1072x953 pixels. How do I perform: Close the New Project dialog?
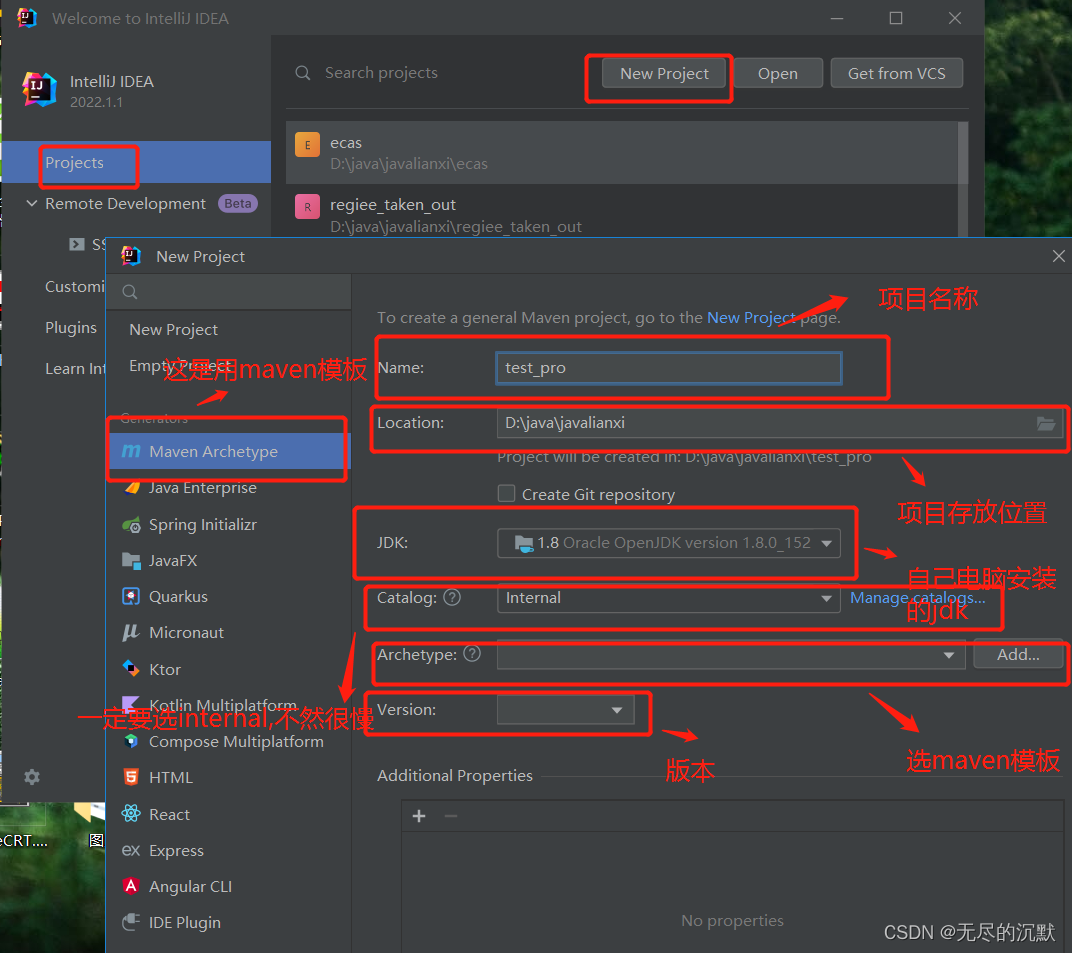pyautogui.click(x=1058, y=256)
